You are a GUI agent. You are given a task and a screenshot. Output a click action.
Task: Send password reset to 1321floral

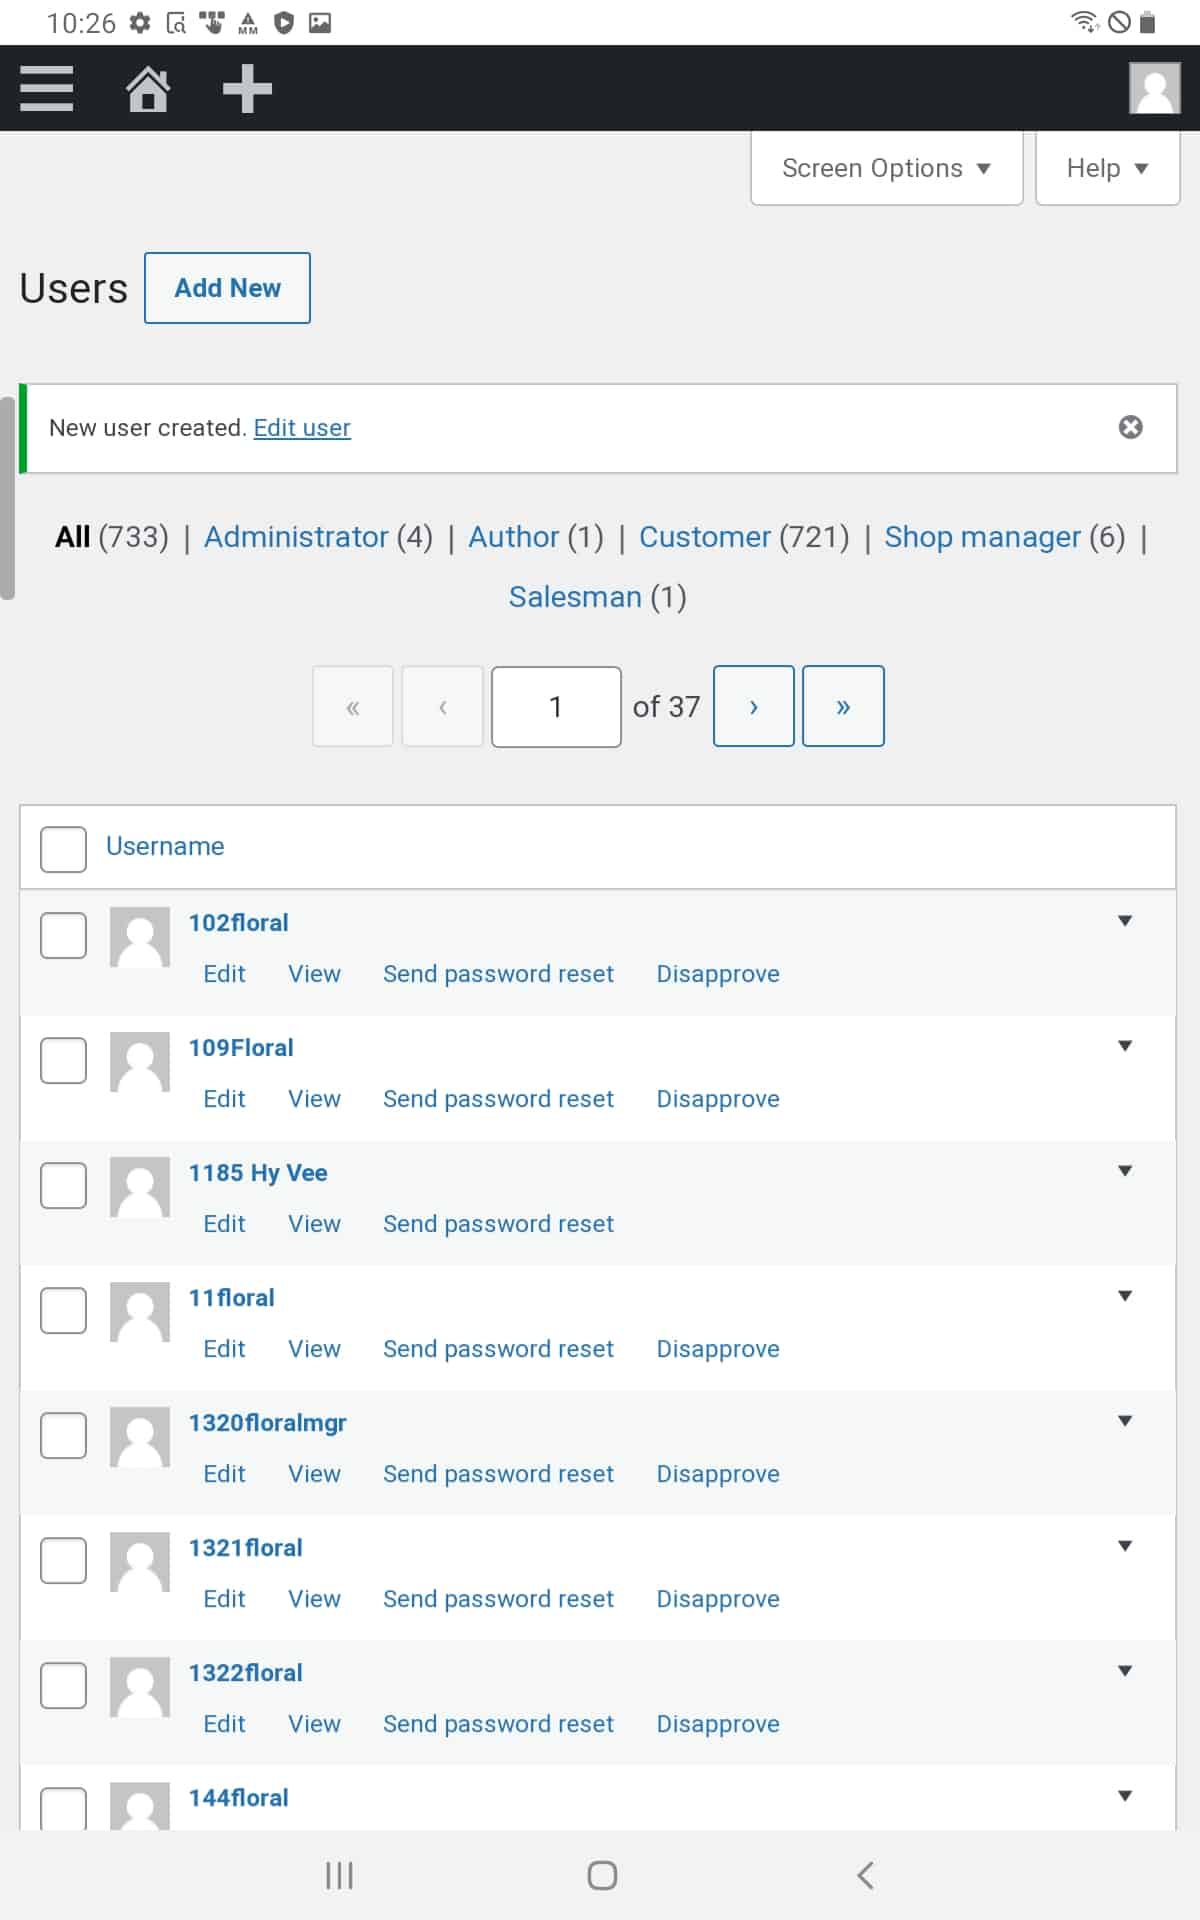coord(498,1599)
